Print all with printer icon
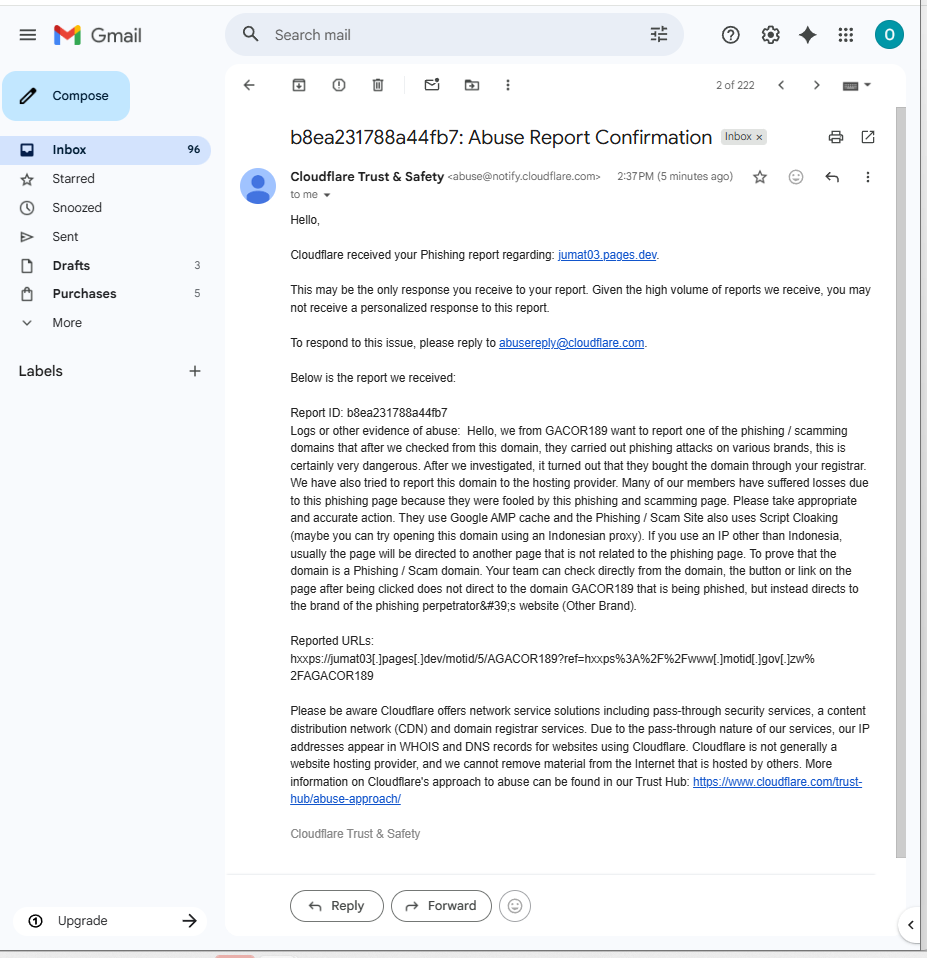 click(836, 137)
